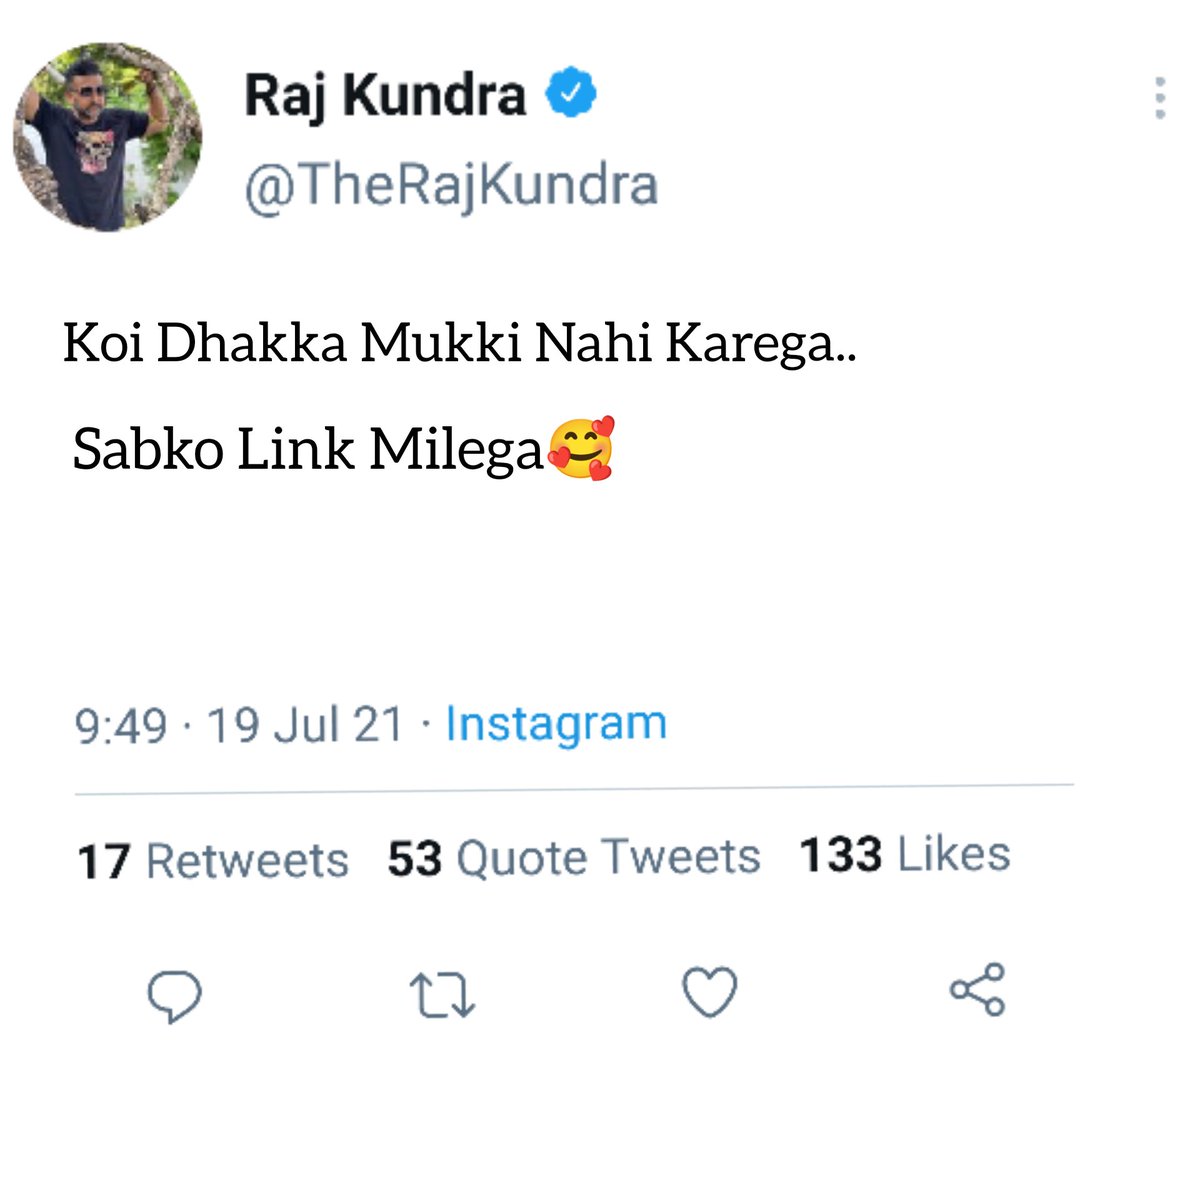The height and width of the screenshot is (1200, 1200).
Task: Click the reply speech bubble icon
Action: pyautogui.click(x=175, y=995)
